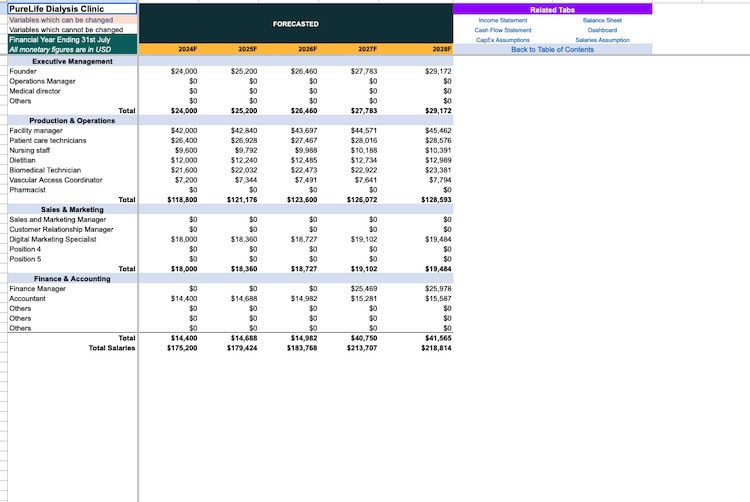This screenshot has width=750, height=502.
Task: Open the Income Statement link
Action: point(502,20)
